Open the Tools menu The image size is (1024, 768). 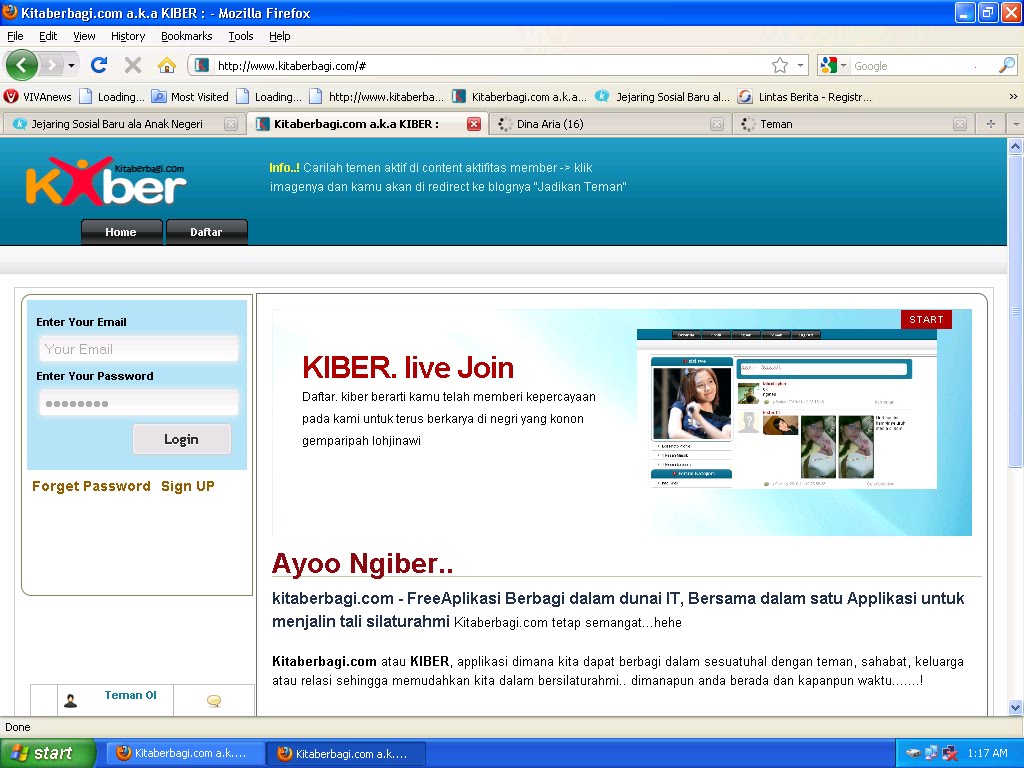[240, 36]
